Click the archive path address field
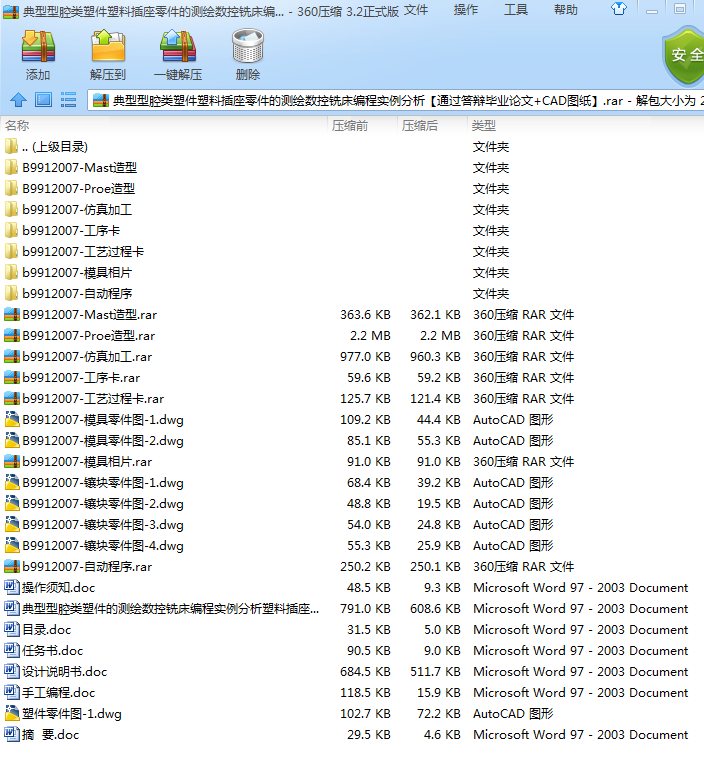This screenshot has height=761, width=704. 395,100
